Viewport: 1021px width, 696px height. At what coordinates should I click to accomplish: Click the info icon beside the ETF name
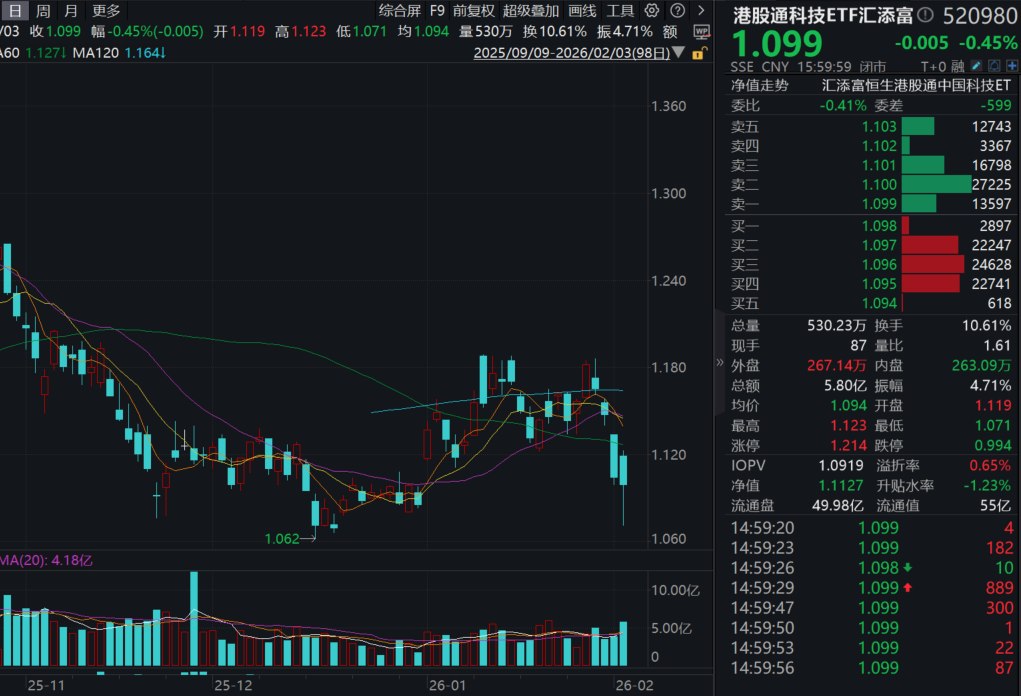coord(923,15)
